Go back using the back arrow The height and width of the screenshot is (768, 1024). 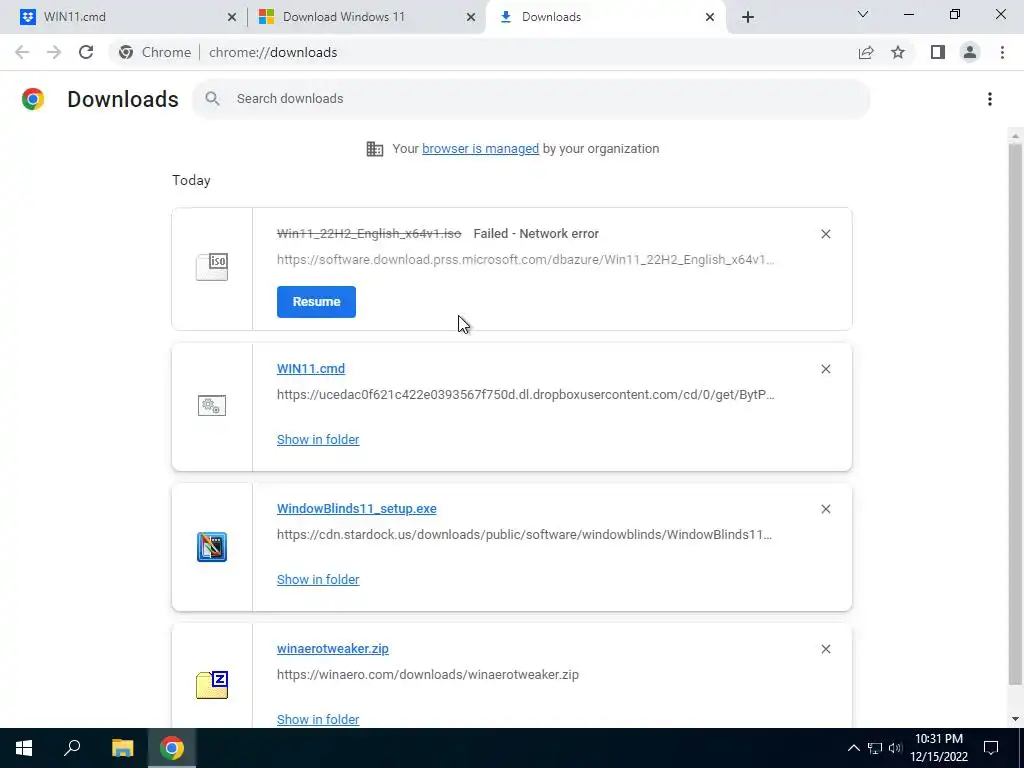(x=22, y=52)
